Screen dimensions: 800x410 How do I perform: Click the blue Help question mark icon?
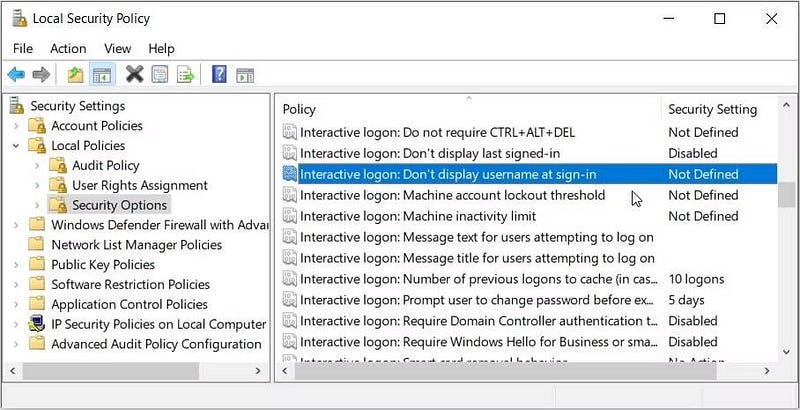click(219, 74)
